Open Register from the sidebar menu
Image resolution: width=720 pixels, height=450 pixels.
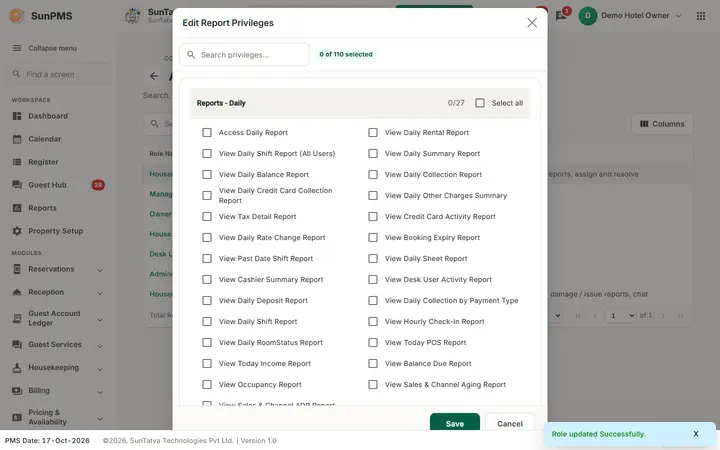coord(44,162)
